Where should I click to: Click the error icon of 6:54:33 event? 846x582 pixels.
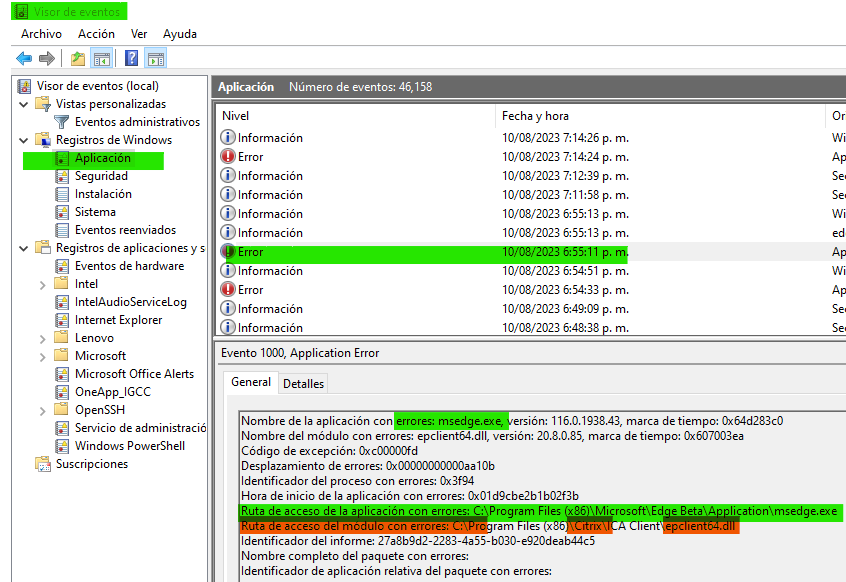(x=228, y=290)
